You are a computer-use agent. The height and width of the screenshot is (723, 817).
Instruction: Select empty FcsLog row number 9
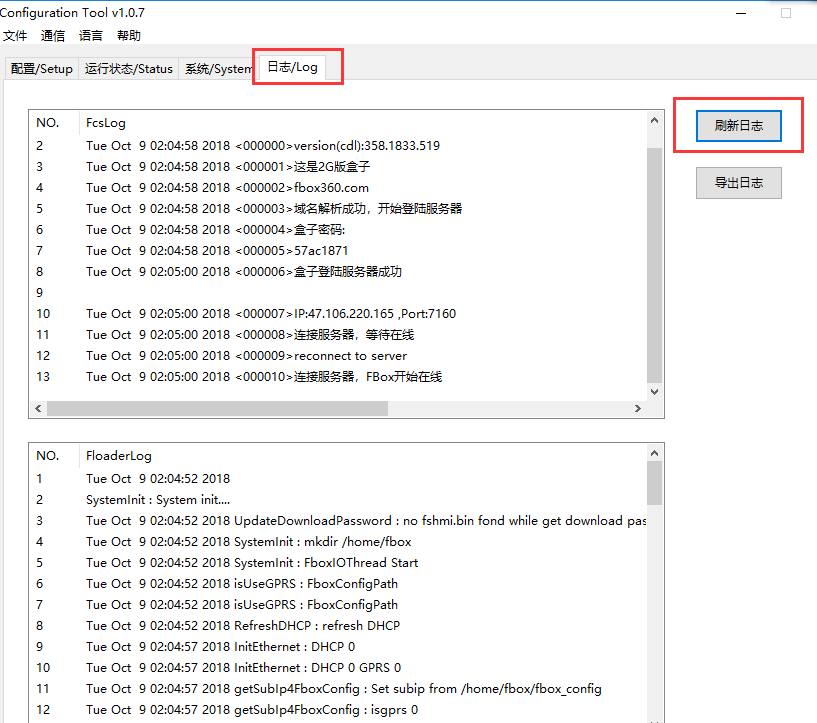(x=338, y=293)
